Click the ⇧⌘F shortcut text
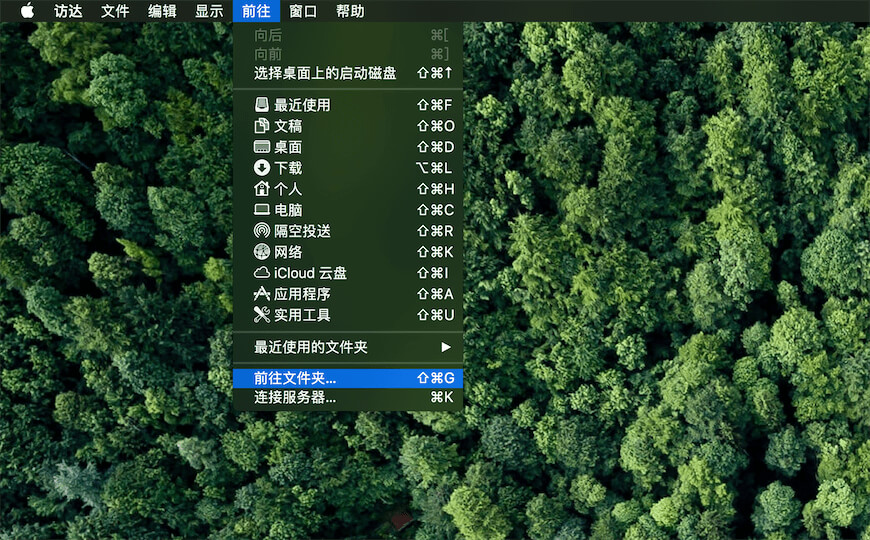The height and width of the screenshot is (540, 870). pyautogui.click(x=435, y=105)
